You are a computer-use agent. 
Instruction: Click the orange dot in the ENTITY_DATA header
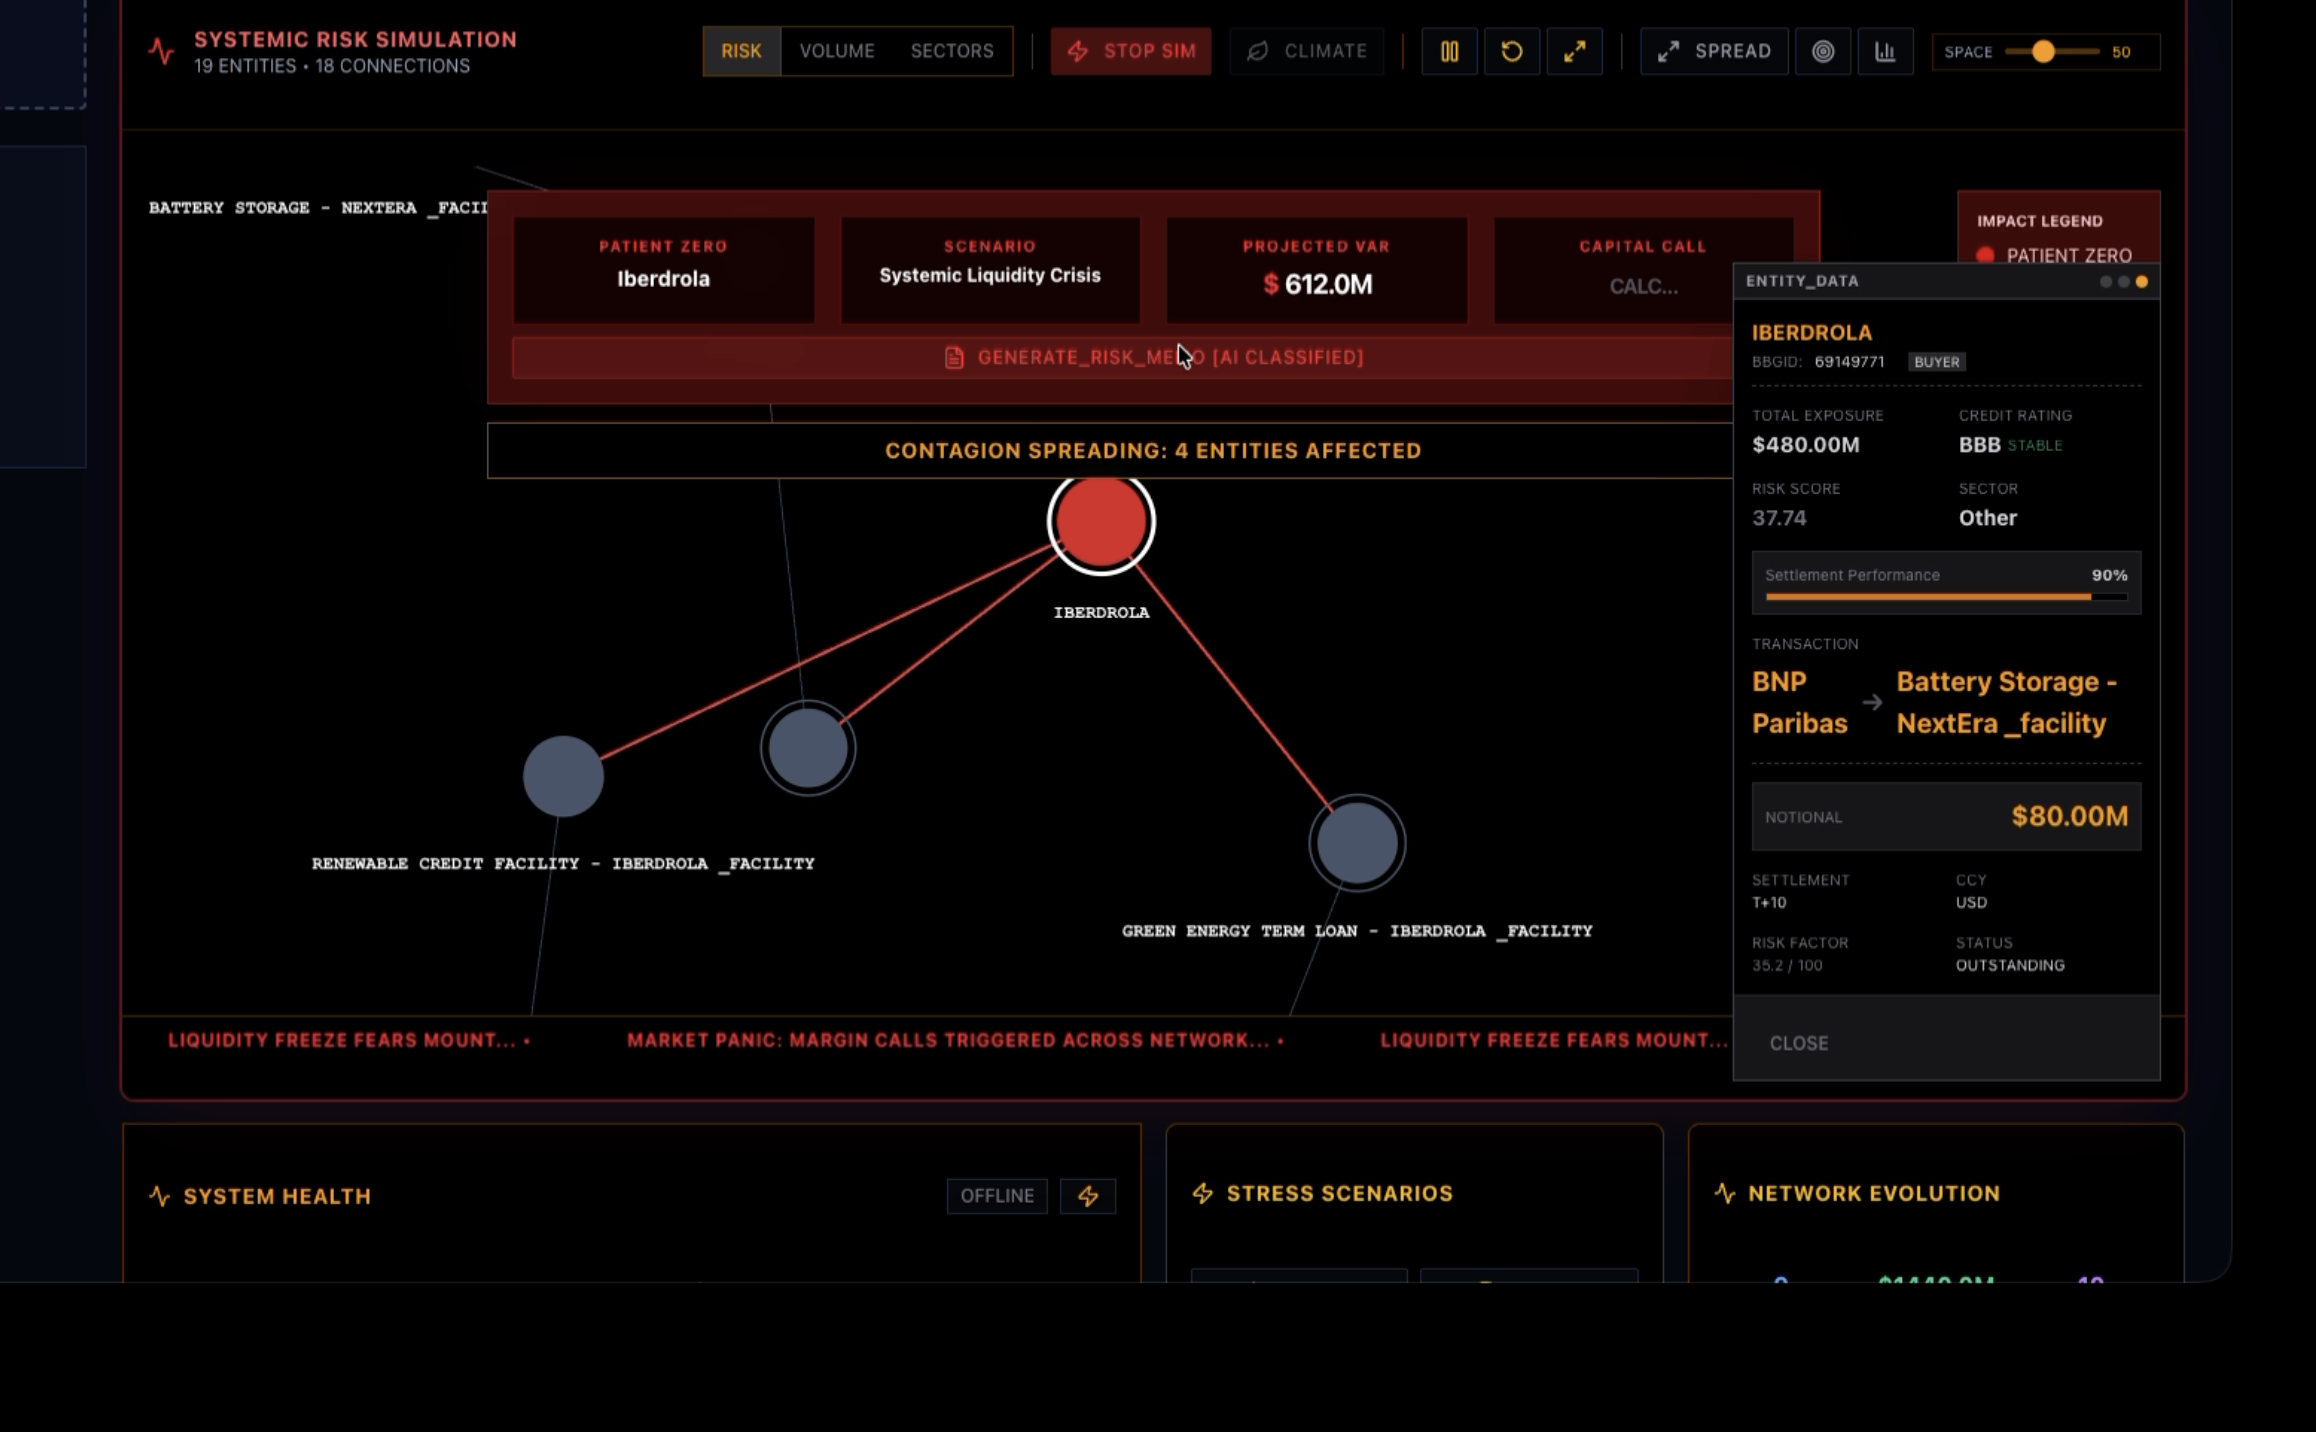pyautogui.click(x=2142, y=282)
